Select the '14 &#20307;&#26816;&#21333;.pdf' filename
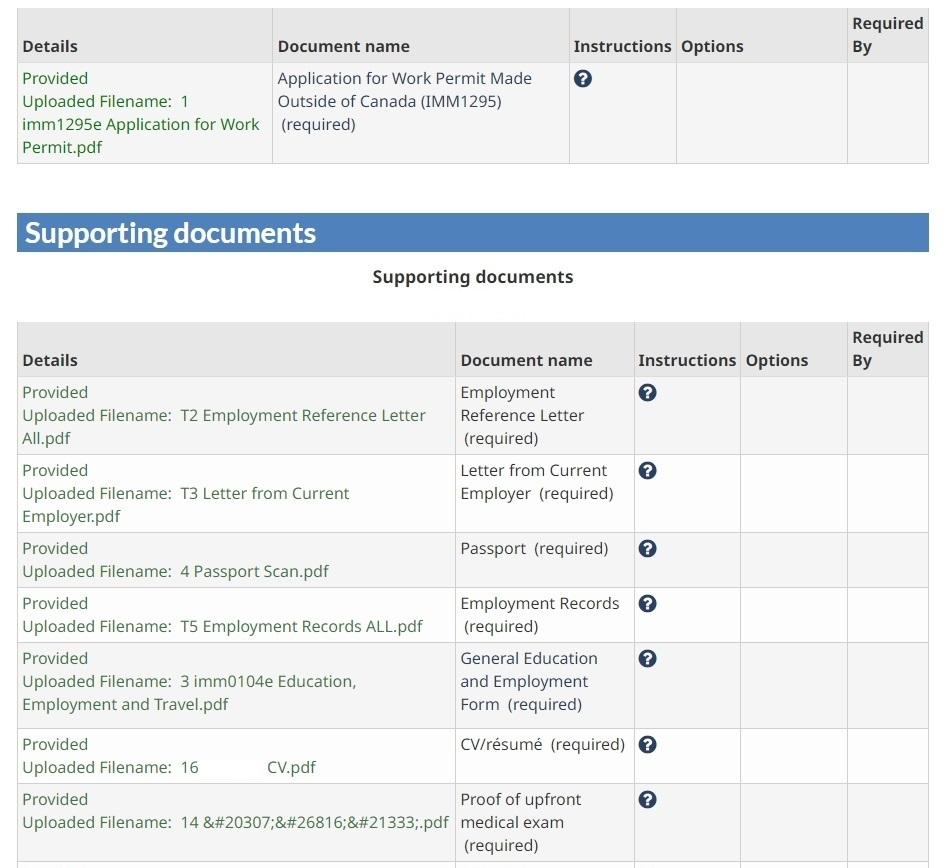950x868 pixels. point(314,823)
